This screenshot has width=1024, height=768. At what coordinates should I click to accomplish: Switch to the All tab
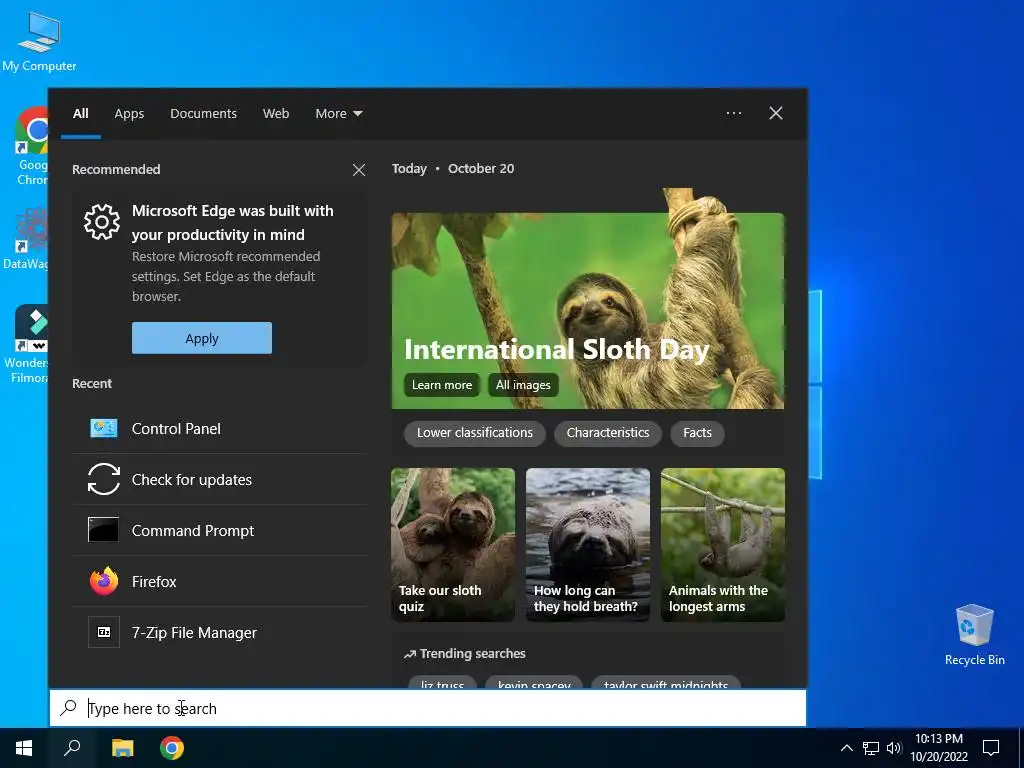[80, 113]
